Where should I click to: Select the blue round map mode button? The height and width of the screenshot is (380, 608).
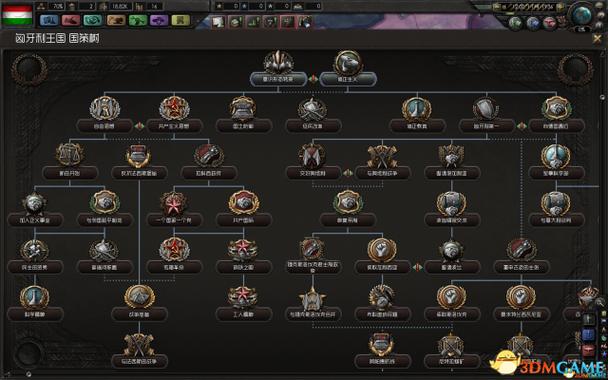(x=533, y=23)
